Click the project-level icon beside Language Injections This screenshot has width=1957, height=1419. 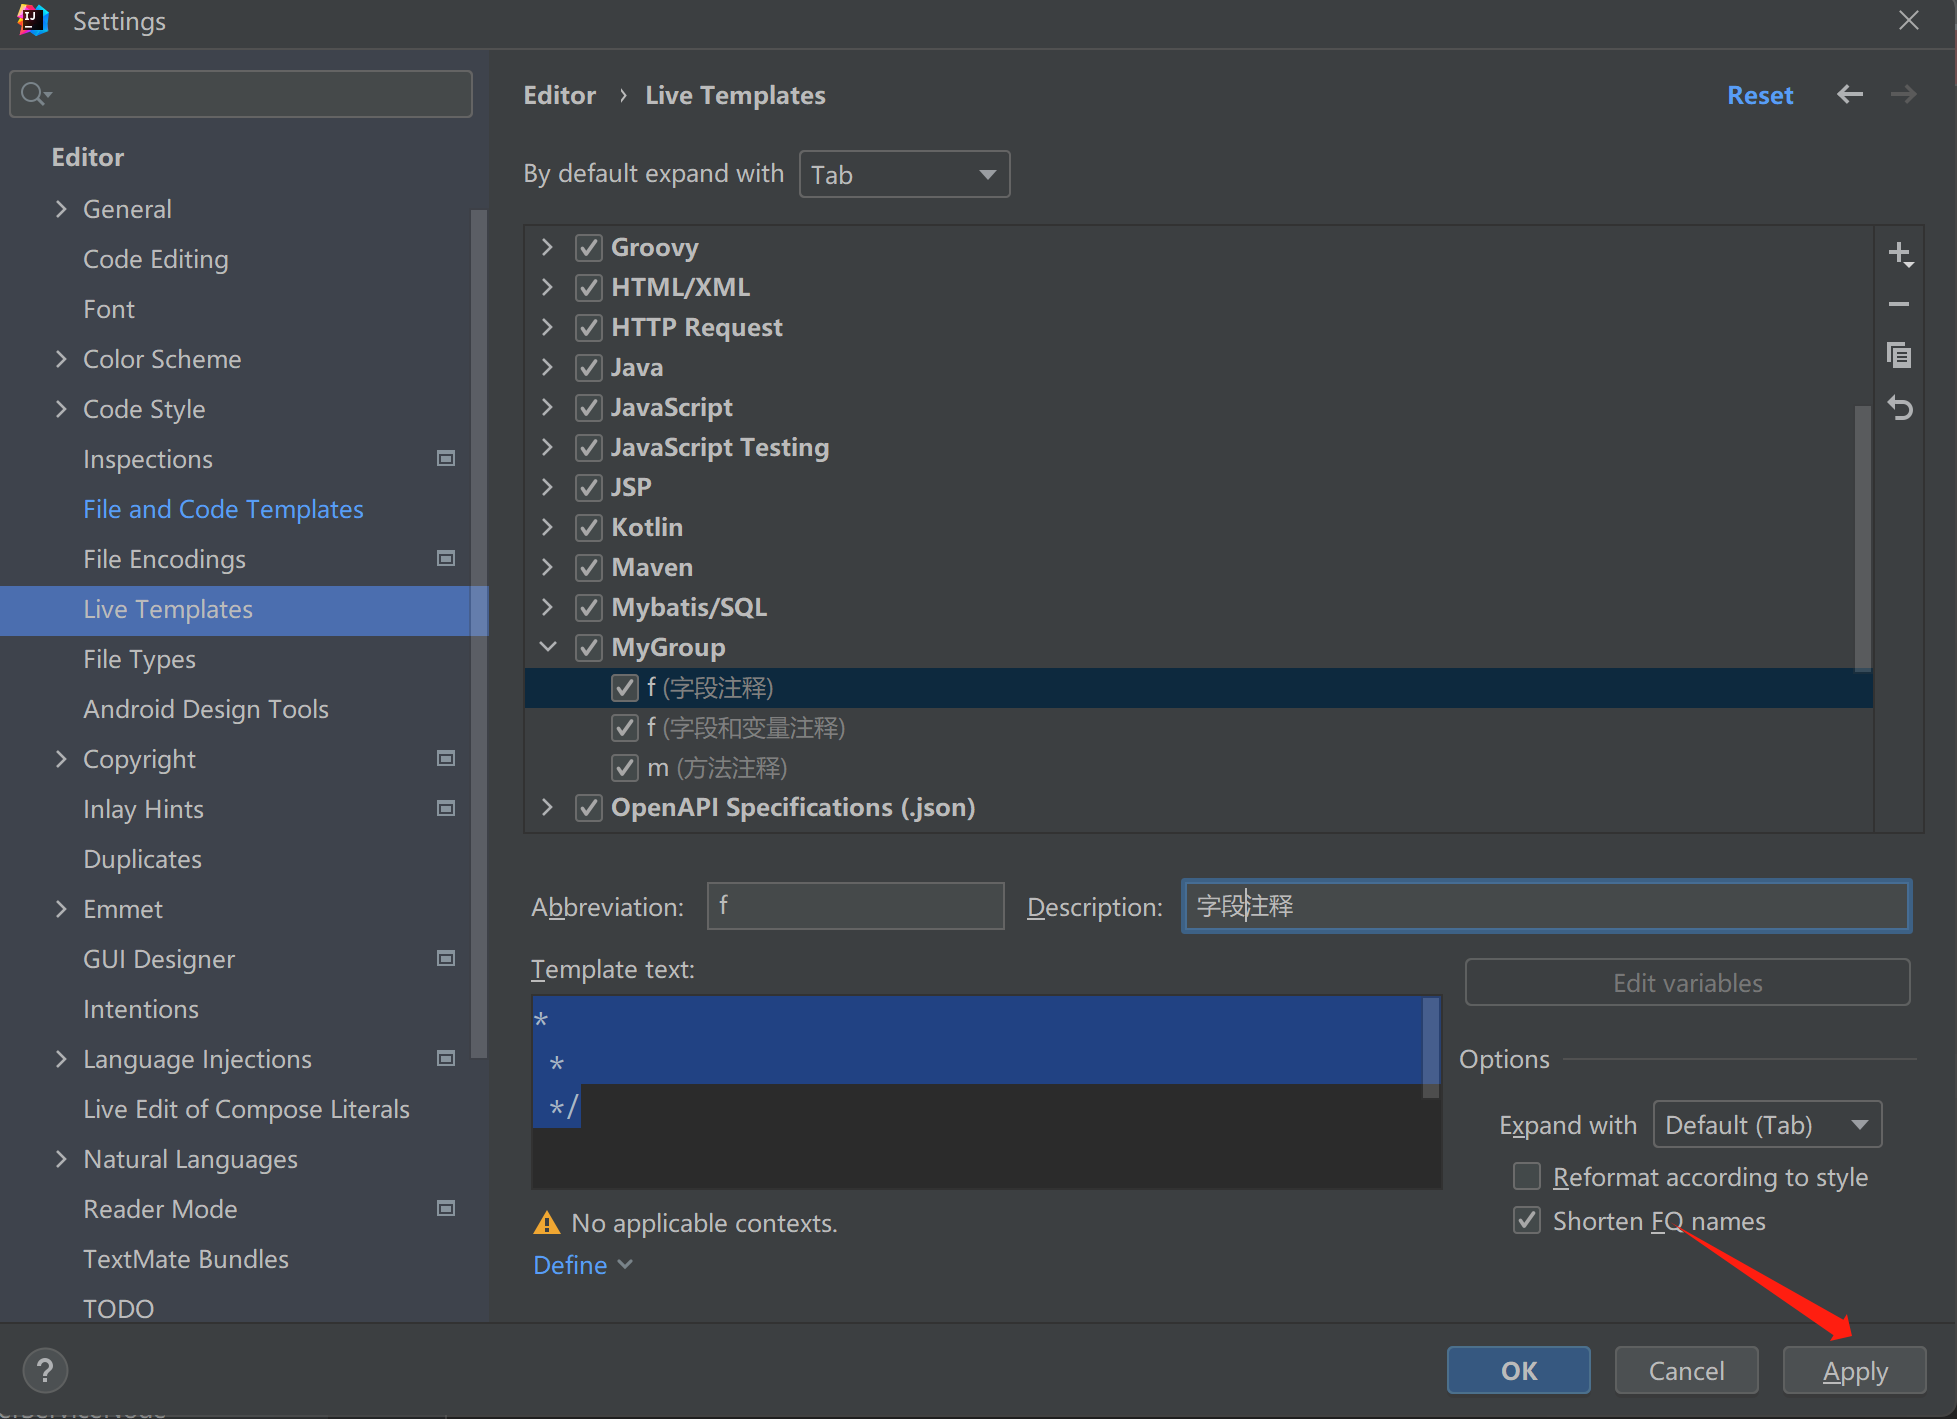pyautogui.click(x=446, y=1058)
